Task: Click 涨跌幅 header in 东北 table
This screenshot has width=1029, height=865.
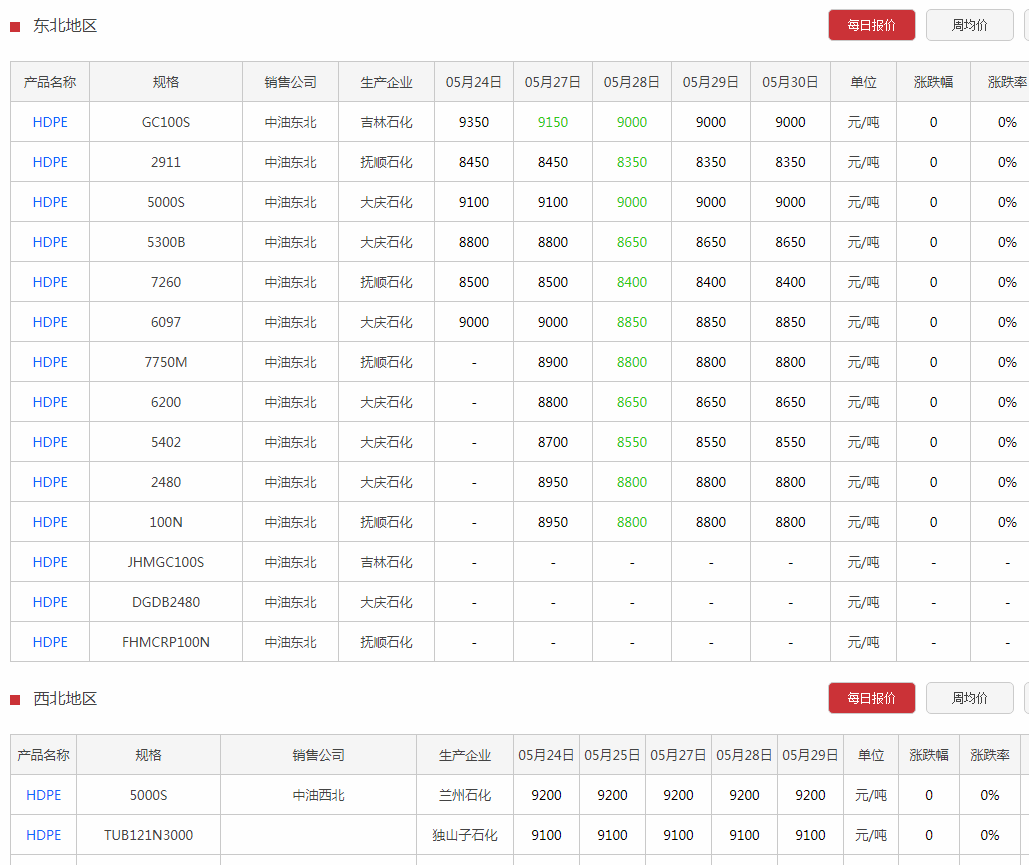Action: [x=933, y=82]
